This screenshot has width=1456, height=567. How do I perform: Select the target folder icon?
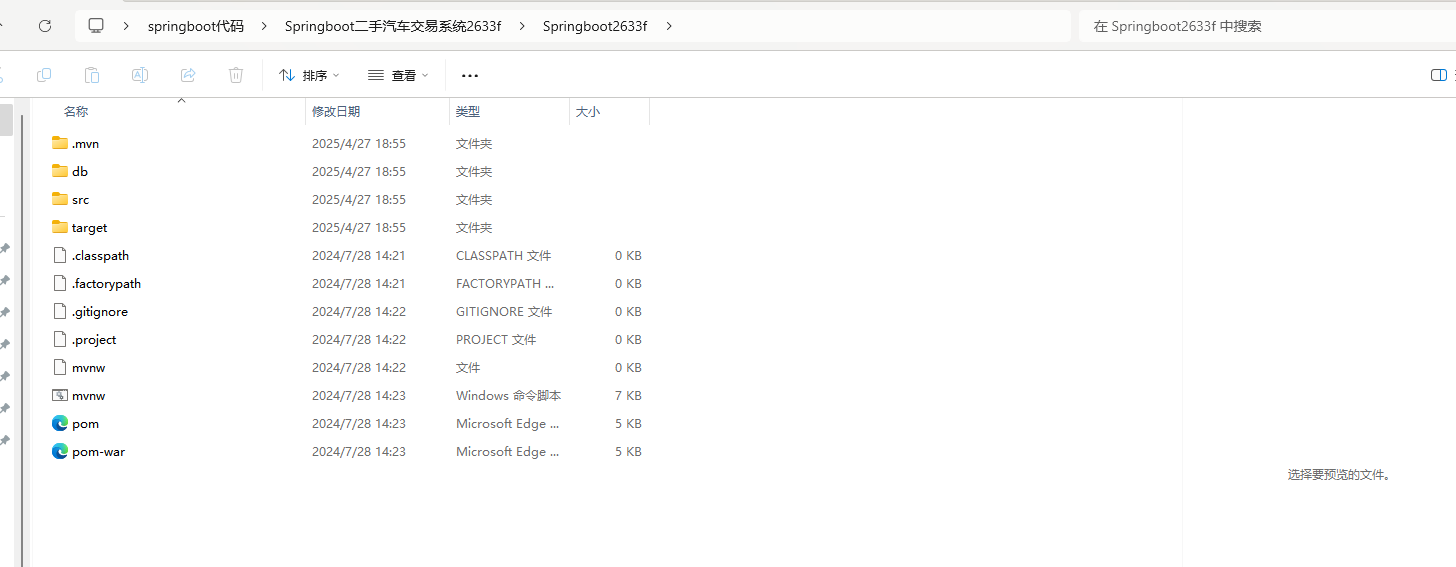(x=60, y=227)
